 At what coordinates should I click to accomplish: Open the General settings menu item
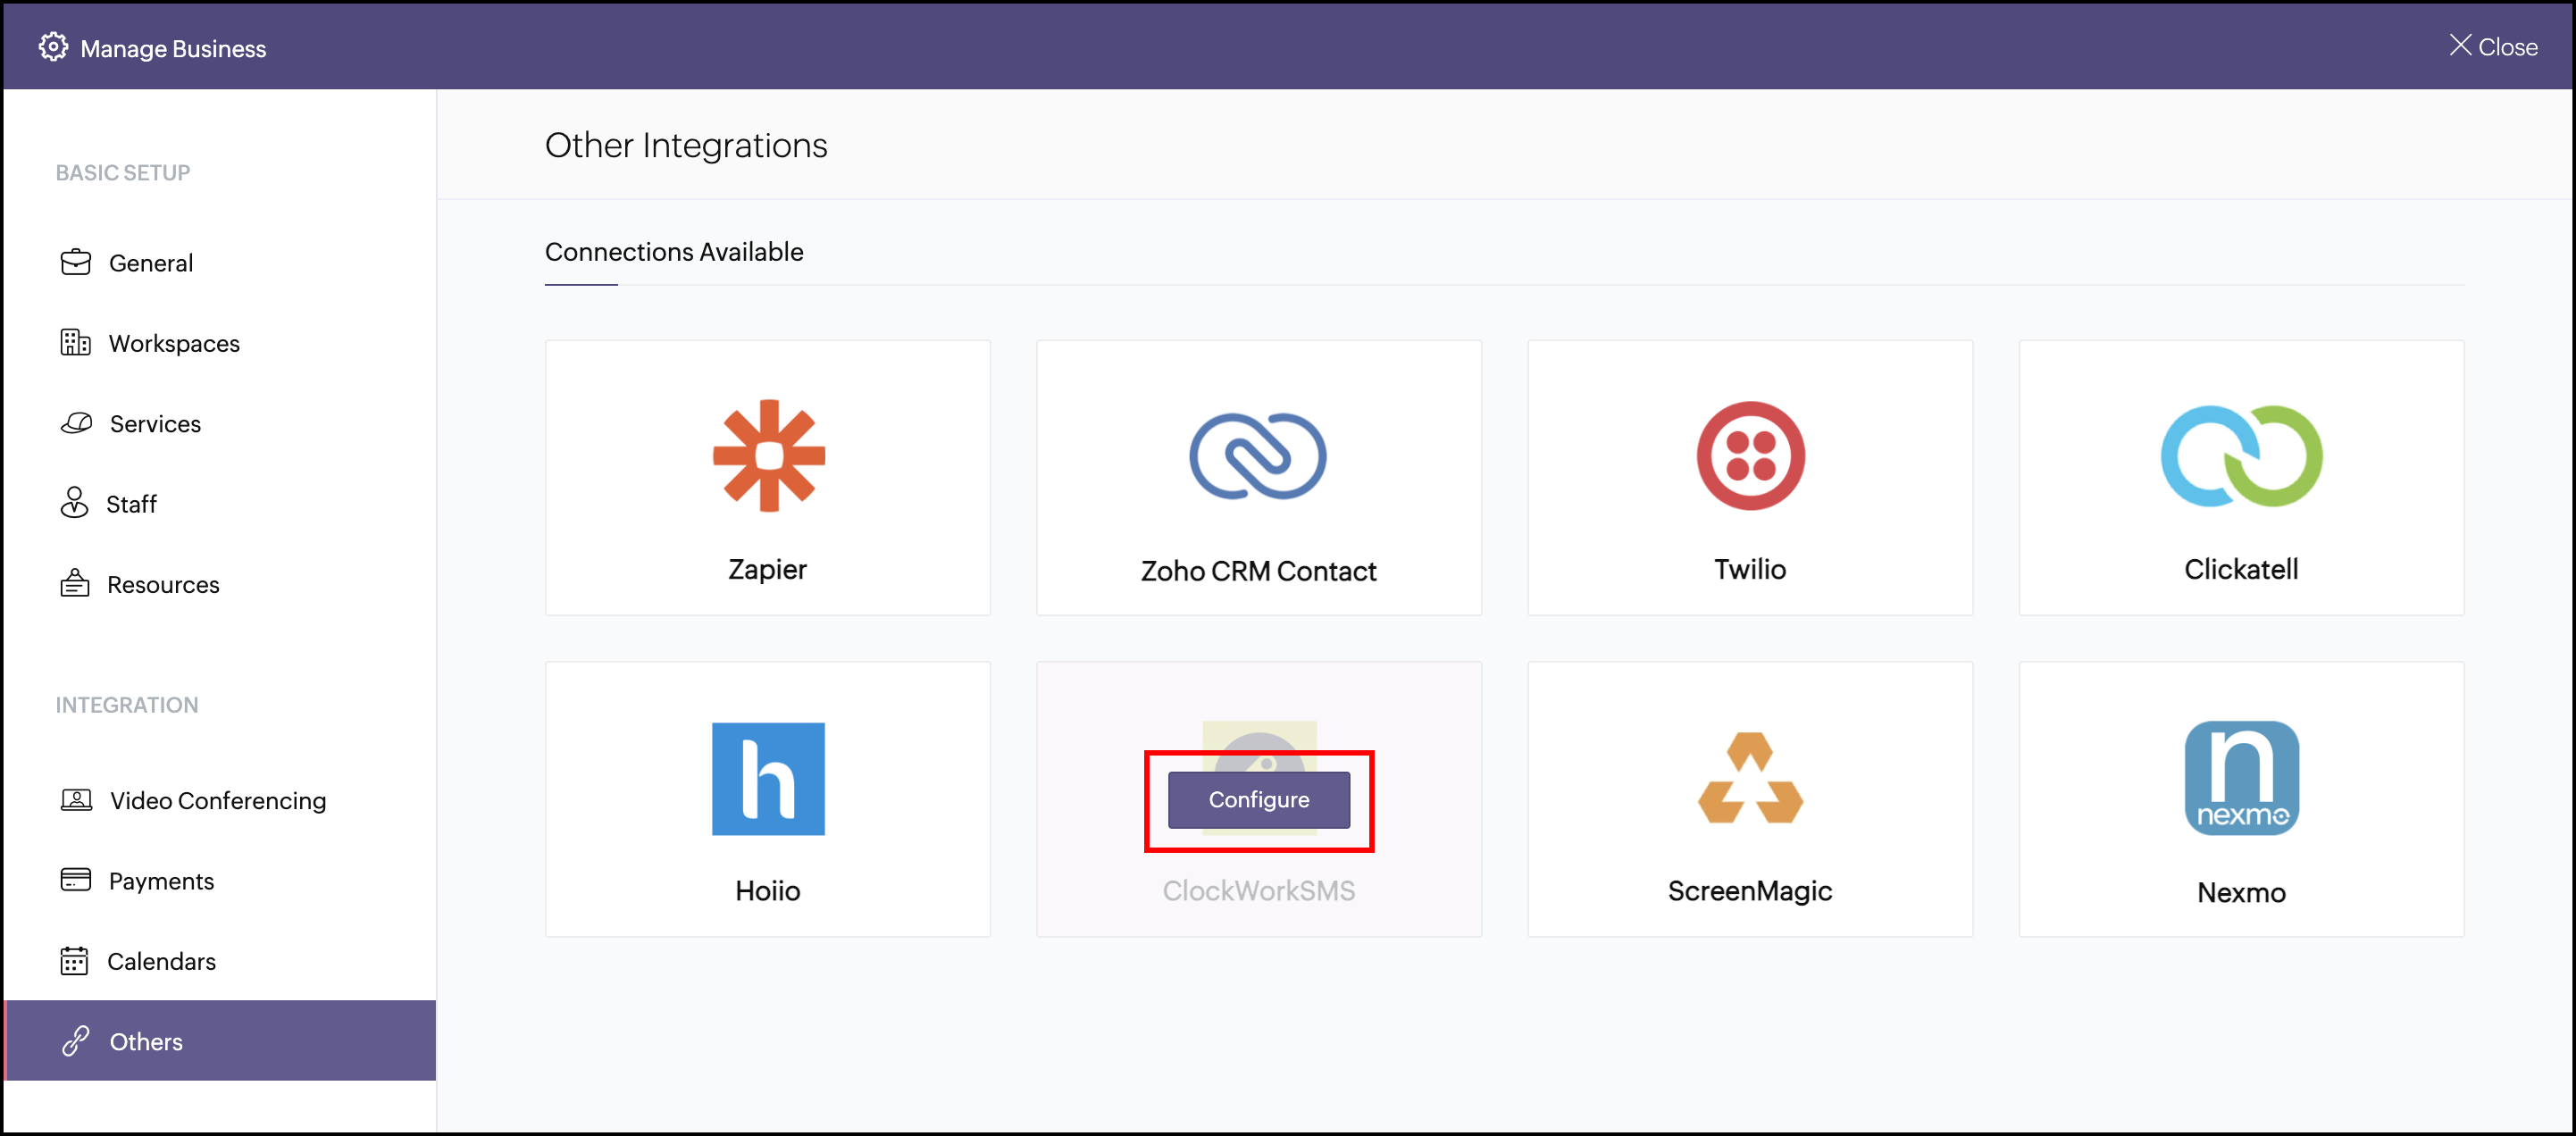(150, 263)
